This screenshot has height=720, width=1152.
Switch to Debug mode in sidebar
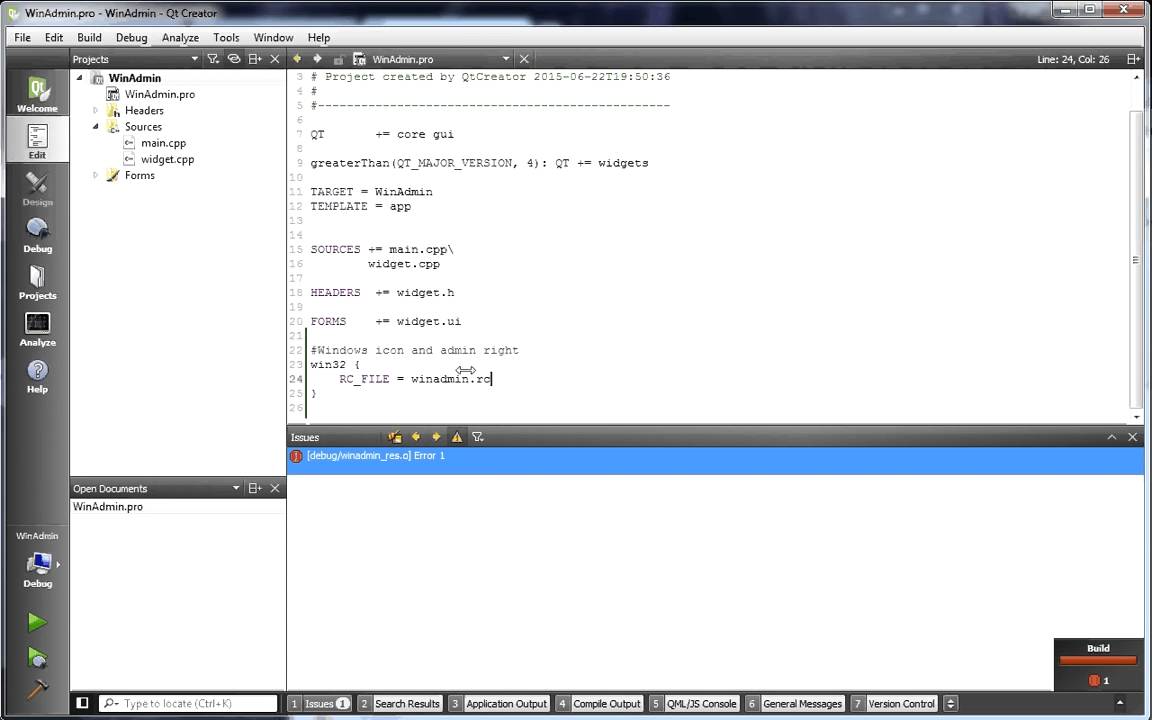click(37, 234)
